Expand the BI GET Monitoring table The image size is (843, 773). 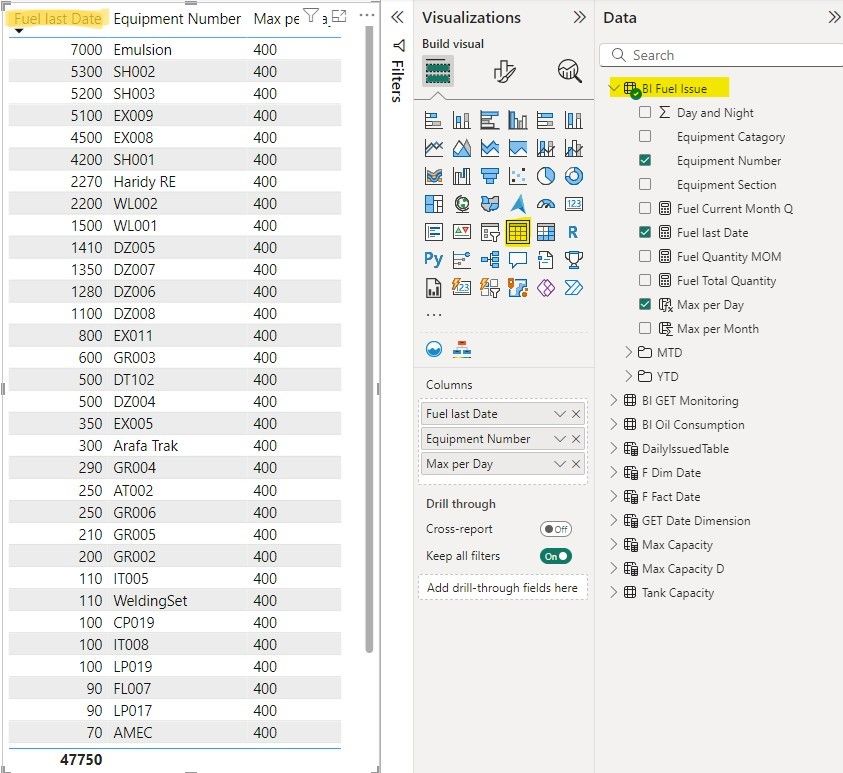(x=614, y=400)
